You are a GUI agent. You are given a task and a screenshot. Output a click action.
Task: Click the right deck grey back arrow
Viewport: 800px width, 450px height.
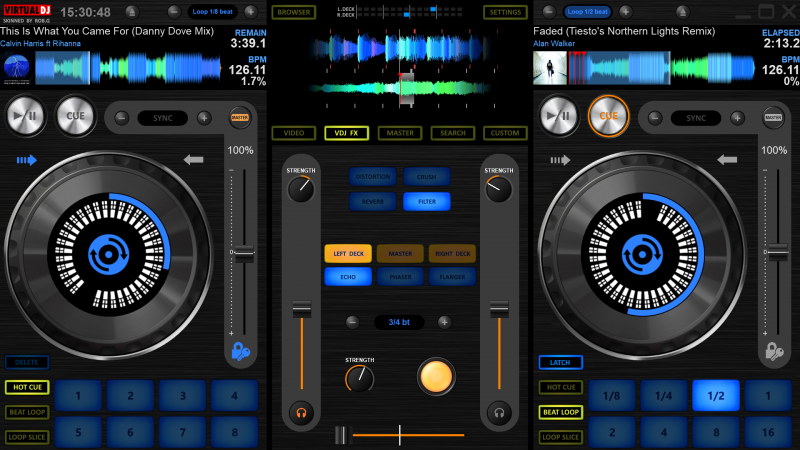coord(727,160)
